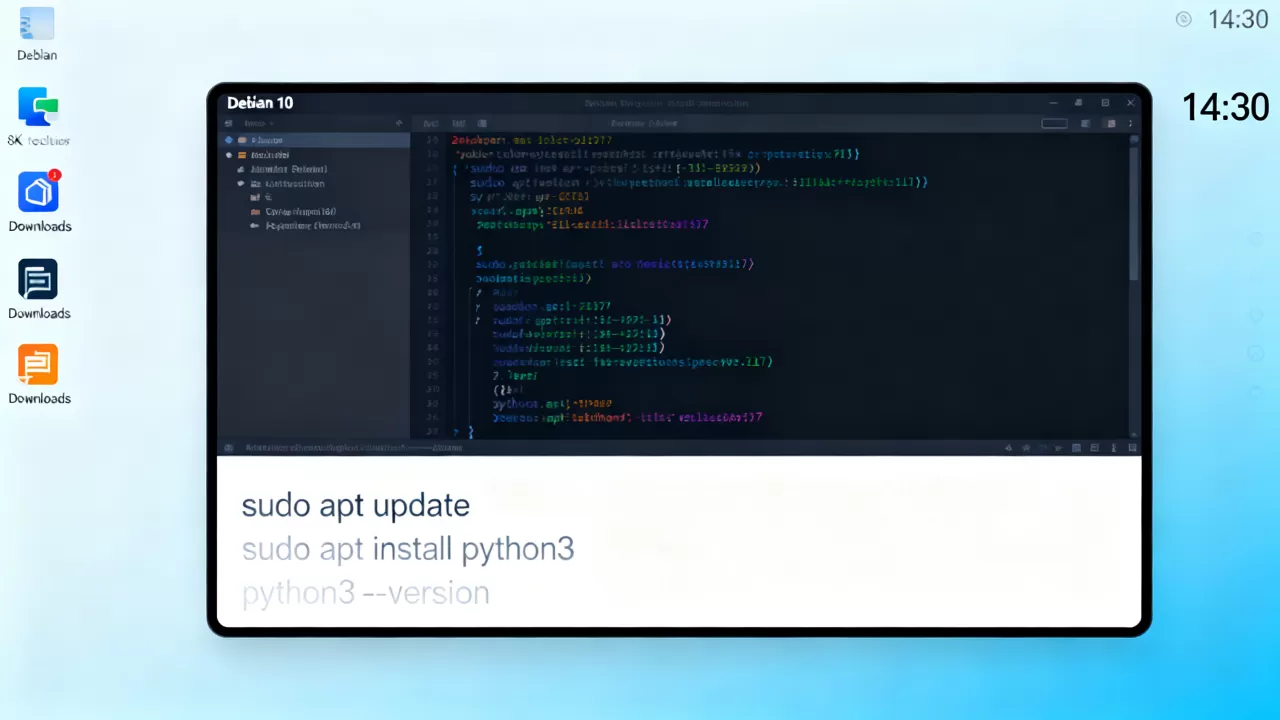This screenshot has height=720, width=1280.
Task: Click the pin icon in the sidebar header
Action: pyautogui.click(x=398, y=124)
